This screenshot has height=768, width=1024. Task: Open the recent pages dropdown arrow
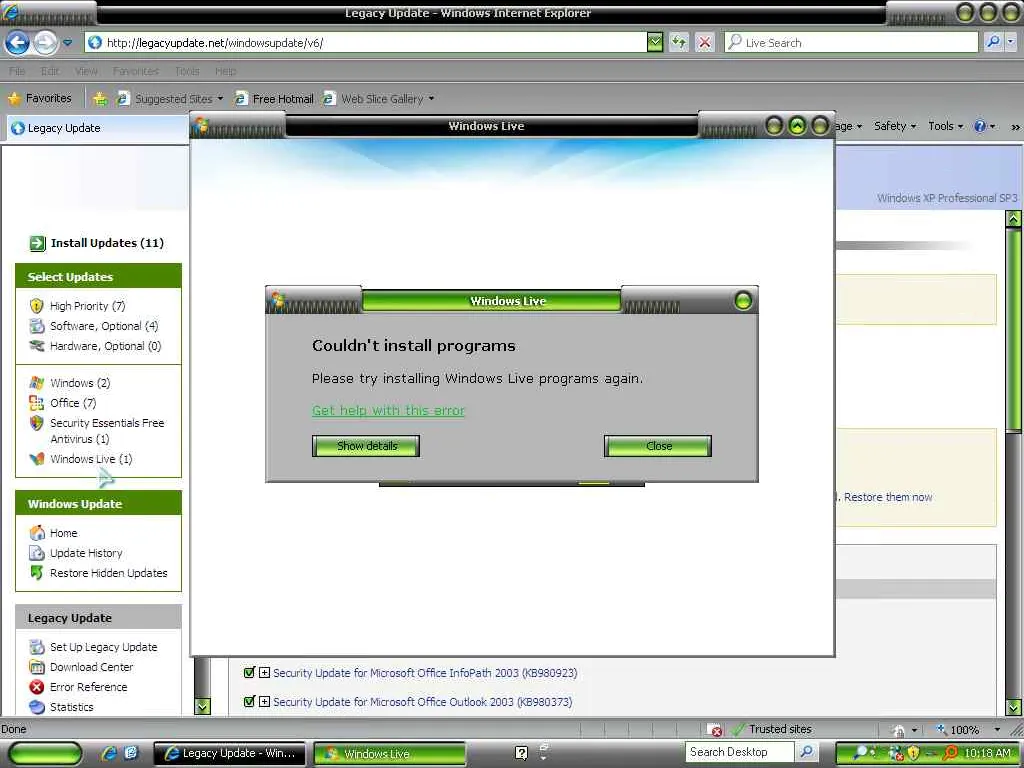68,43
